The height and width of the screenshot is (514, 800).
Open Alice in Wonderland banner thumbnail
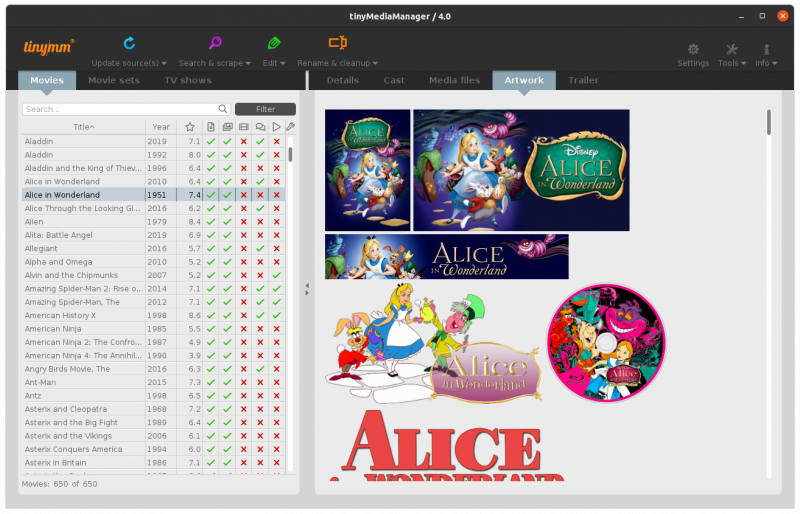coord(446,256)
